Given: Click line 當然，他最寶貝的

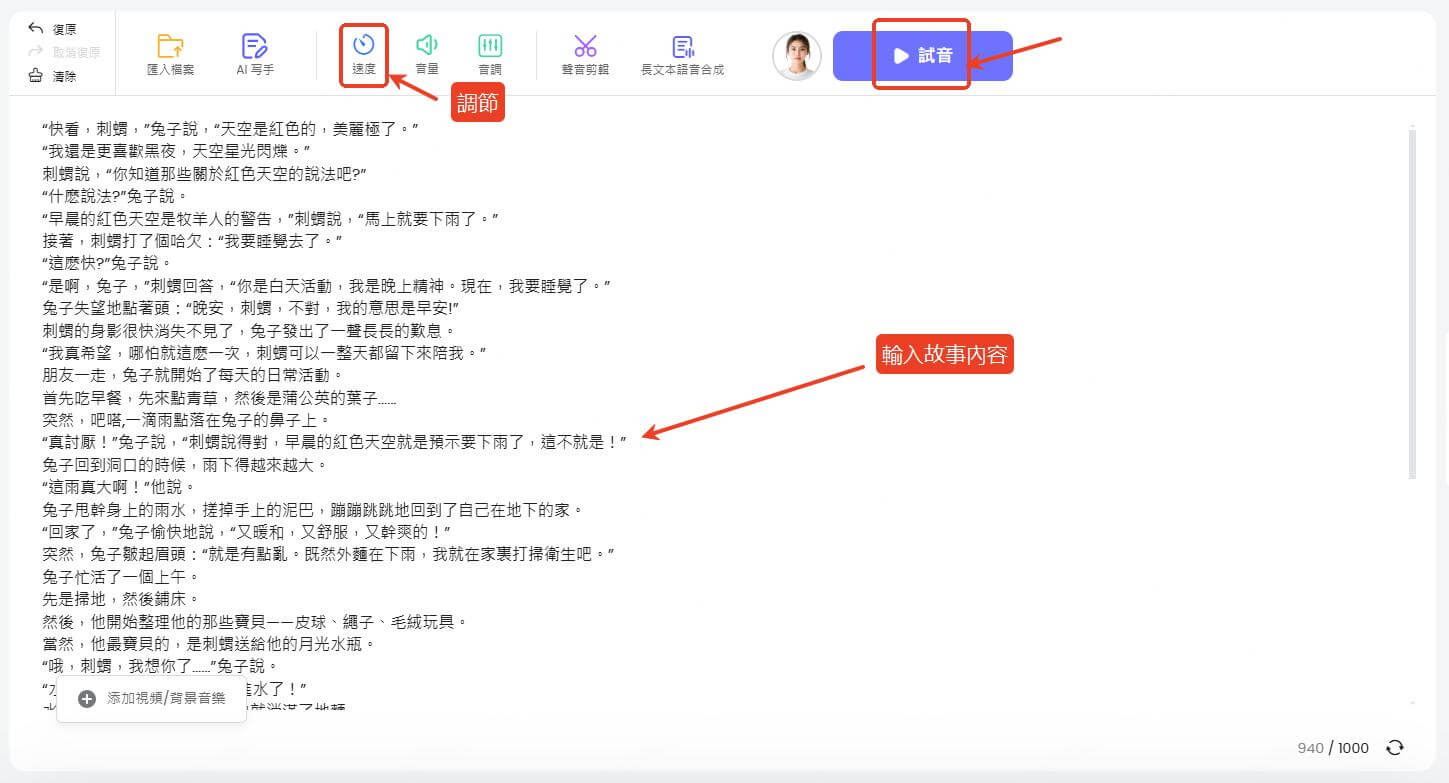Looking at the screenshot, I should pos(208,644).
